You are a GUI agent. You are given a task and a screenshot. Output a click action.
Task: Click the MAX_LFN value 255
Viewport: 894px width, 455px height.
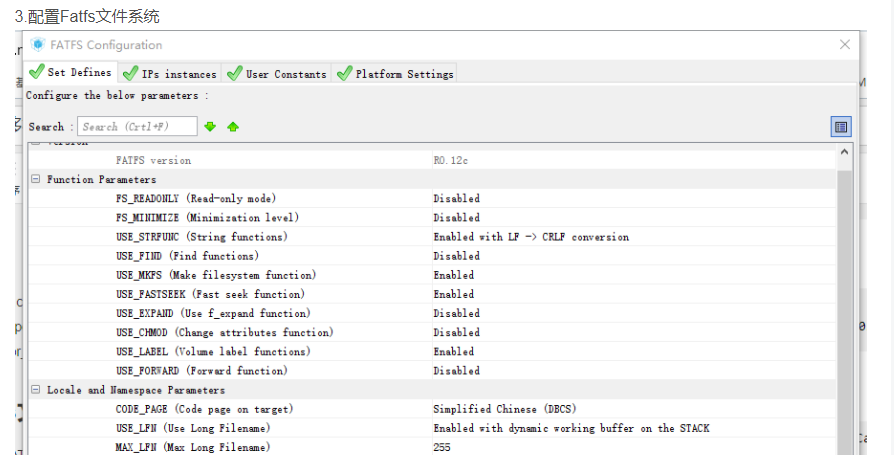click(442, 447)
